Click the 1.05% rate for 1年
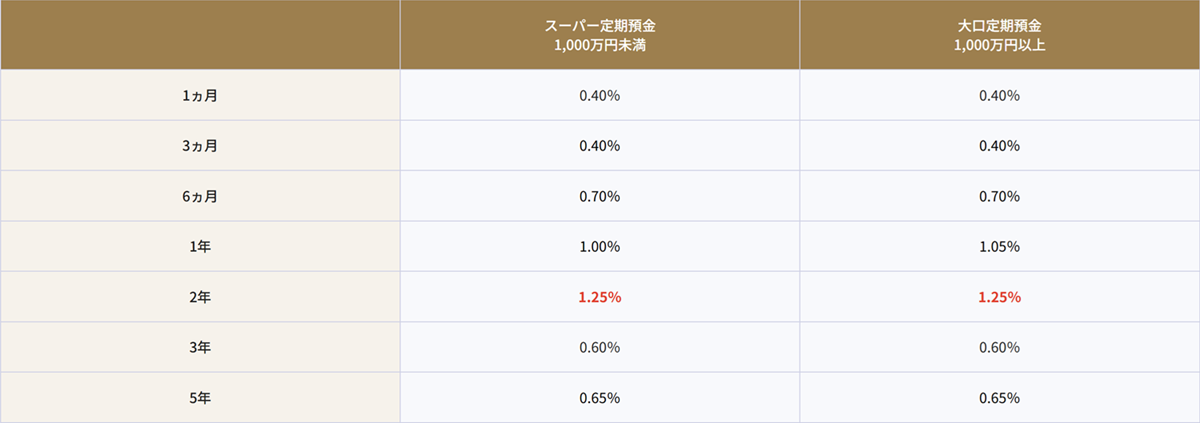Image resolution: width=1200 pixels, height=423 pixels. (999, 246)
